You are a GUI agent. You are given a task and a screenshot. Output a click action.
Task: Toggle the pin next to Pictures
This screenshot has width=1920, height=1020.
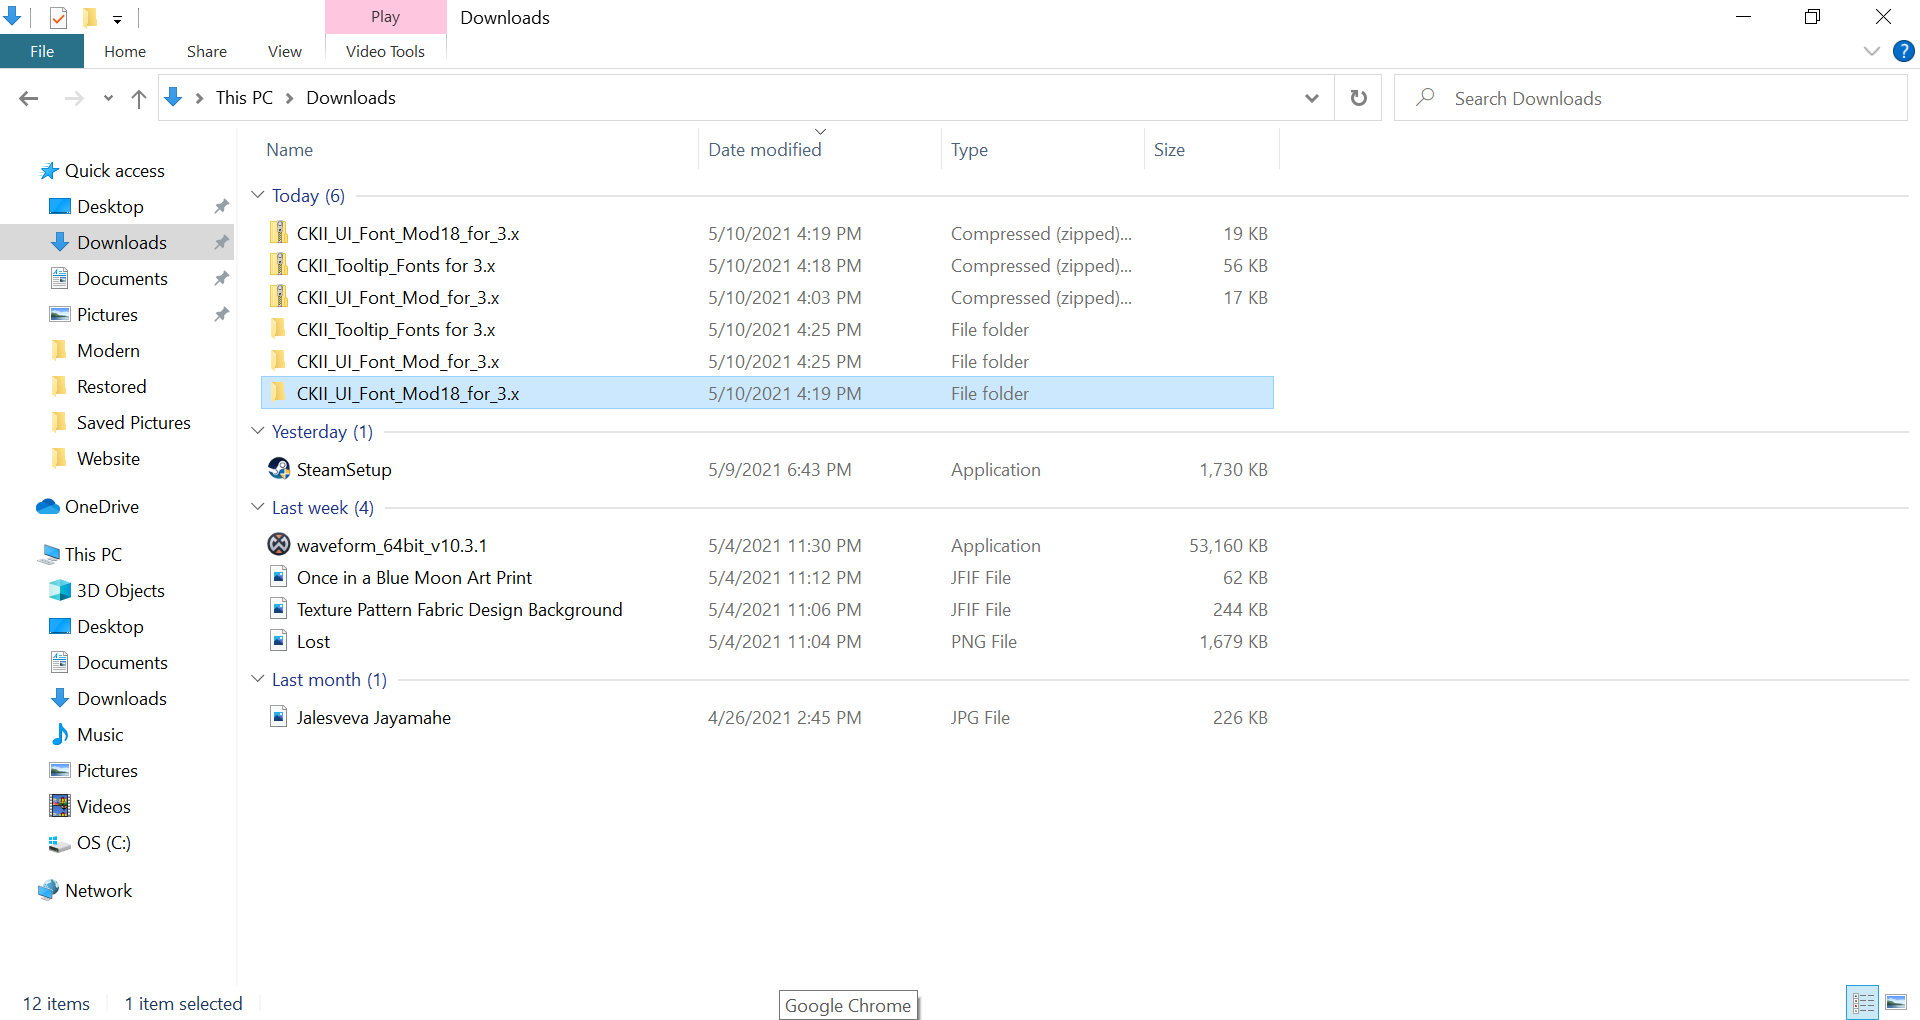[x=221, y=315]
